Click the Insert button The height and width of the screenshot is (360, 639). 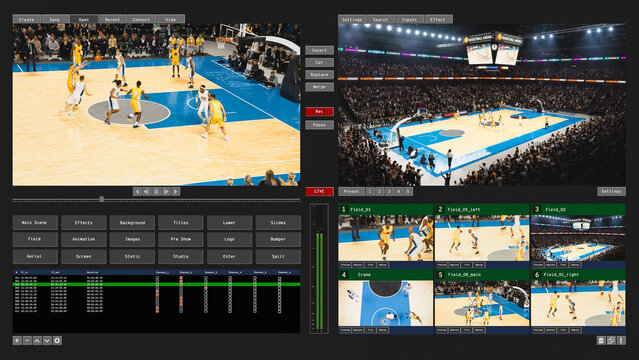click(320, 50)
